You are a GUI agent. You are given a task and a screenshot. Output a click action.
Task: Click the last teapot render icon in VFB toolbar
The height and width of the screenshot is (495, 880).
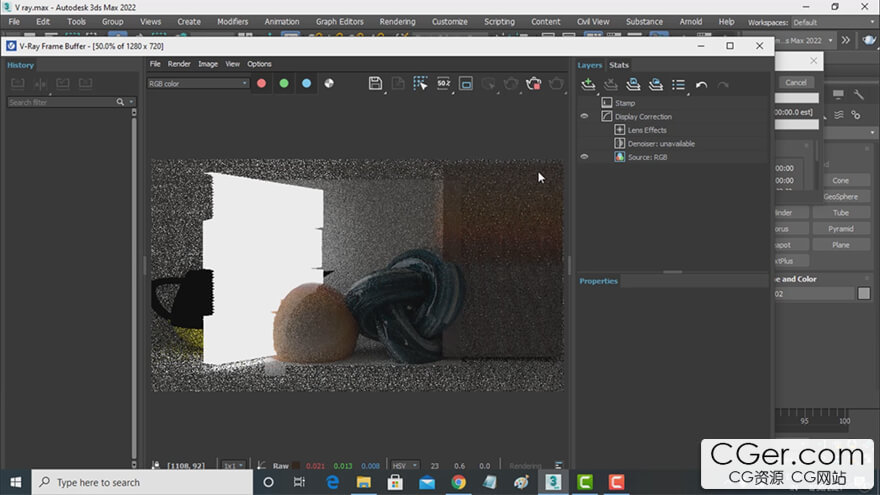tap(556, 84)
